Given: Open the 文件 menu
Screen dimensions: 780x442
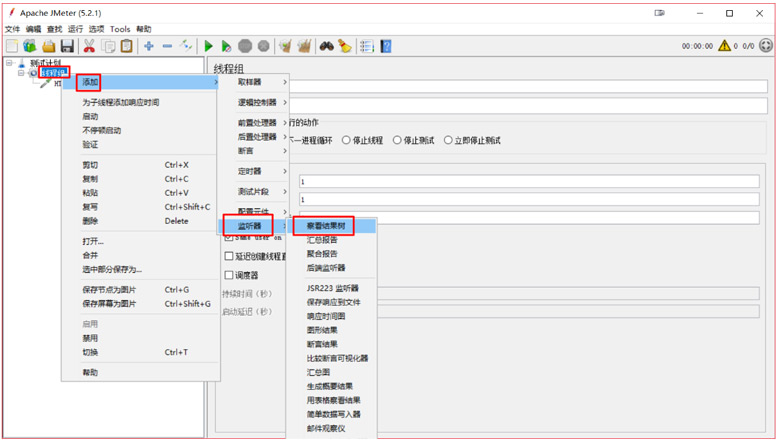Looking at the screenshot, I should tap(12, 29).
